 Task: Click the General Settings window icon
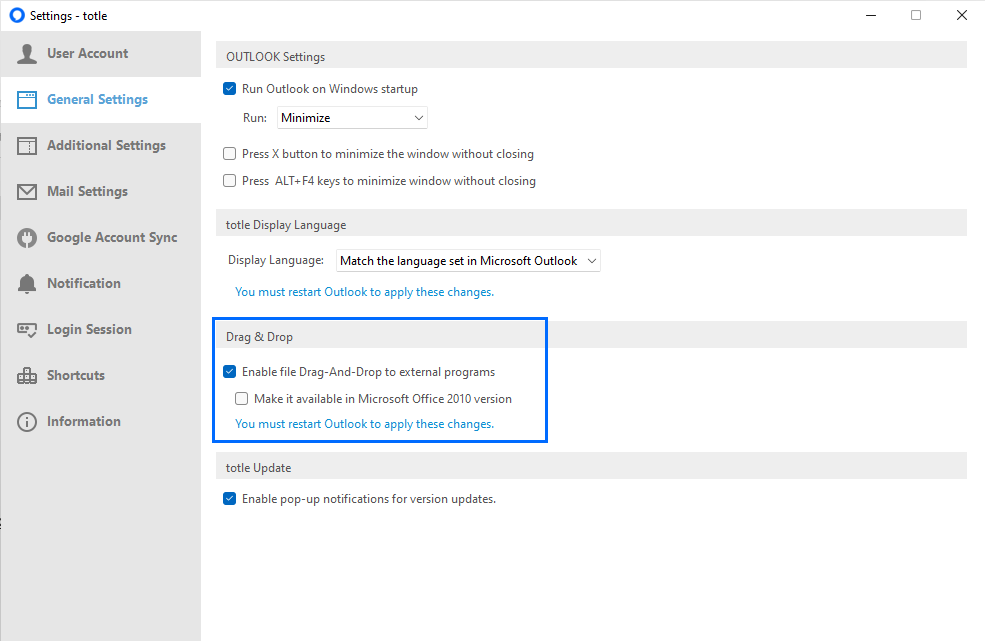click(26, 100)
